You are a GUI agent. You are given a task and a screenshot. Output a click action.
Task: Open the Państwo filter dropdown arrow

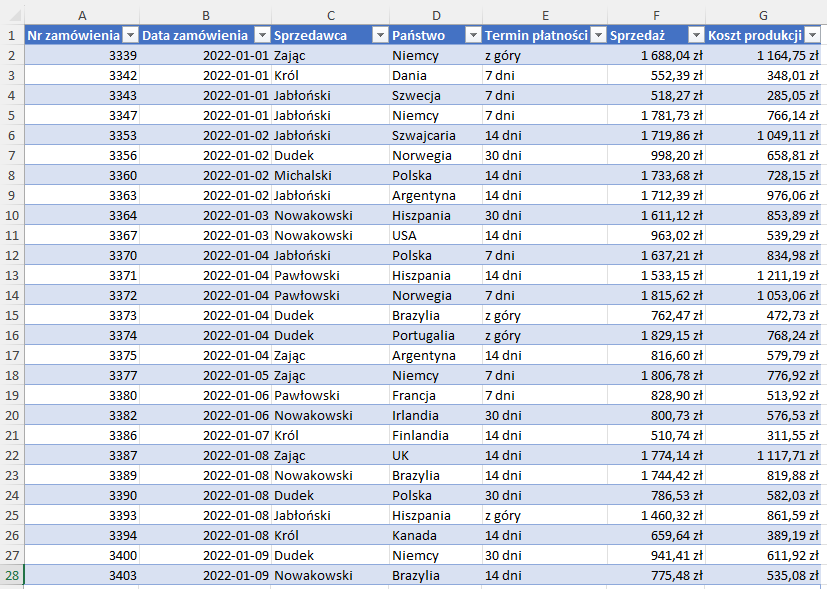click(471, 35)
